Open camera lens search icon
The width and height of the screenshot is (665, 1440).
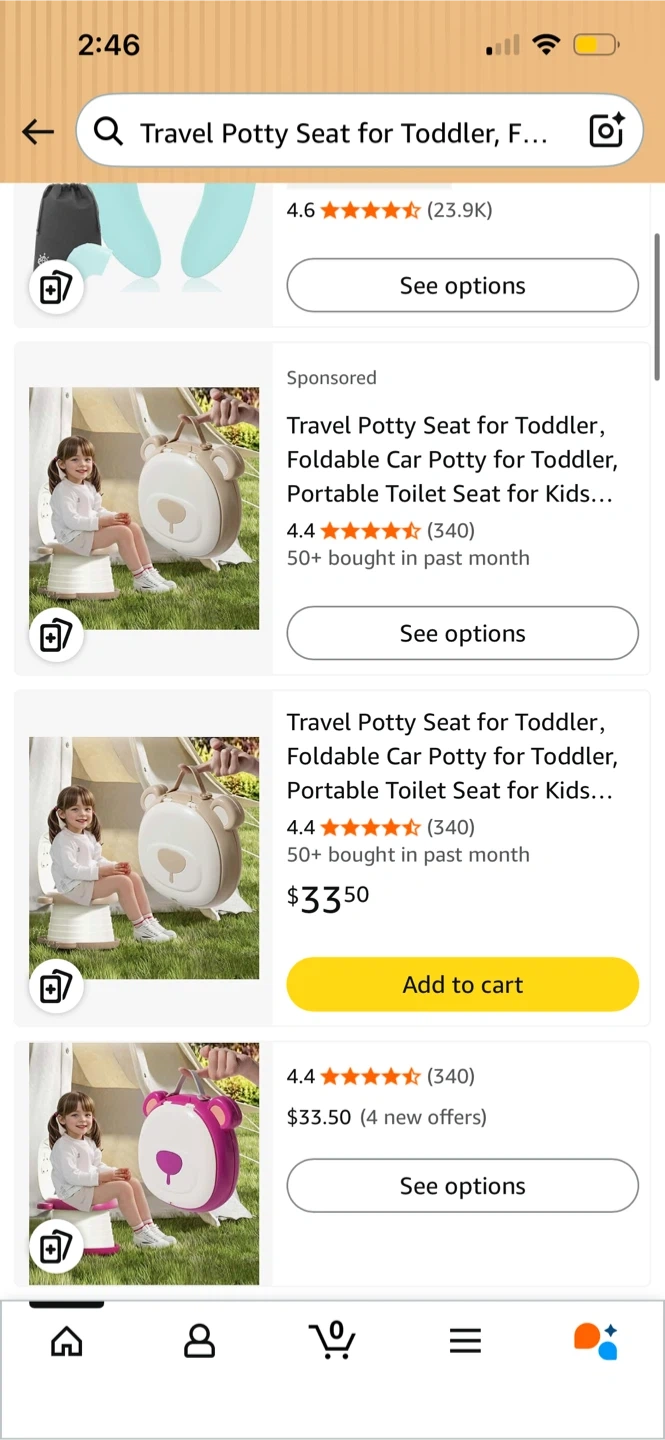[x=606, y=131]
